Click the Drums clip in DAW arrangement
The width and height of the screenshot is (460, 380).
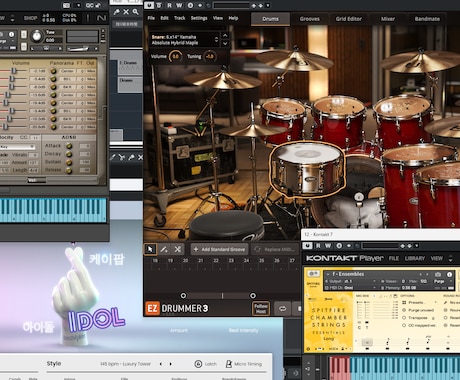click(x=130, y=85)
